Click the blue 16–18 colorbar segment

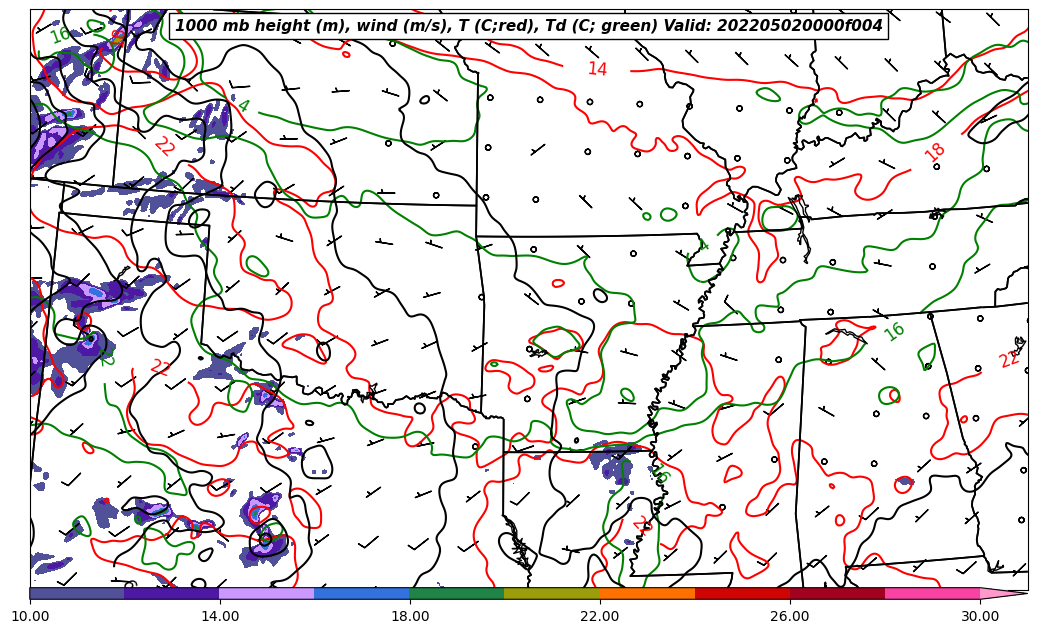coord(362,593)
